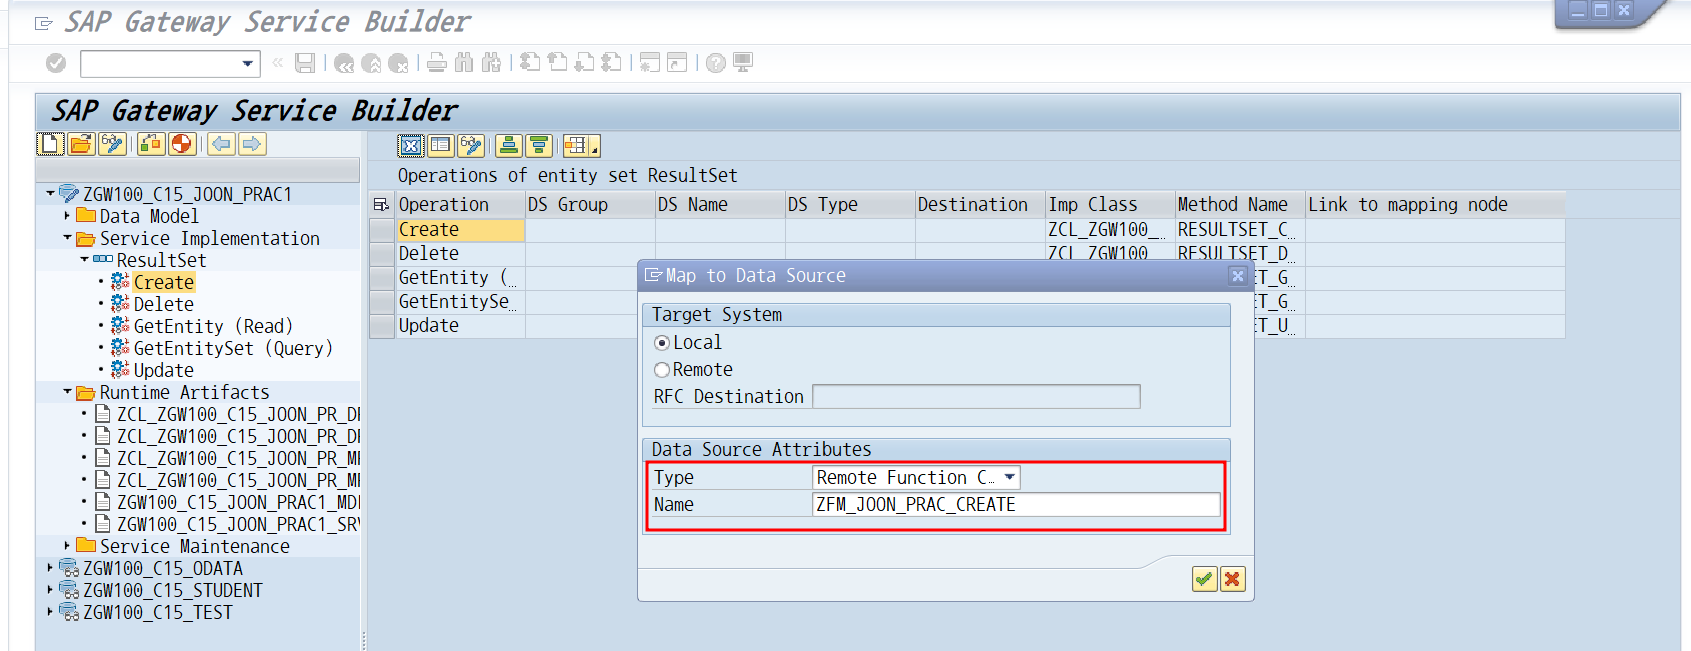Click the Sort Descending icon
The image size is (1691, 651).
point(539,146)
